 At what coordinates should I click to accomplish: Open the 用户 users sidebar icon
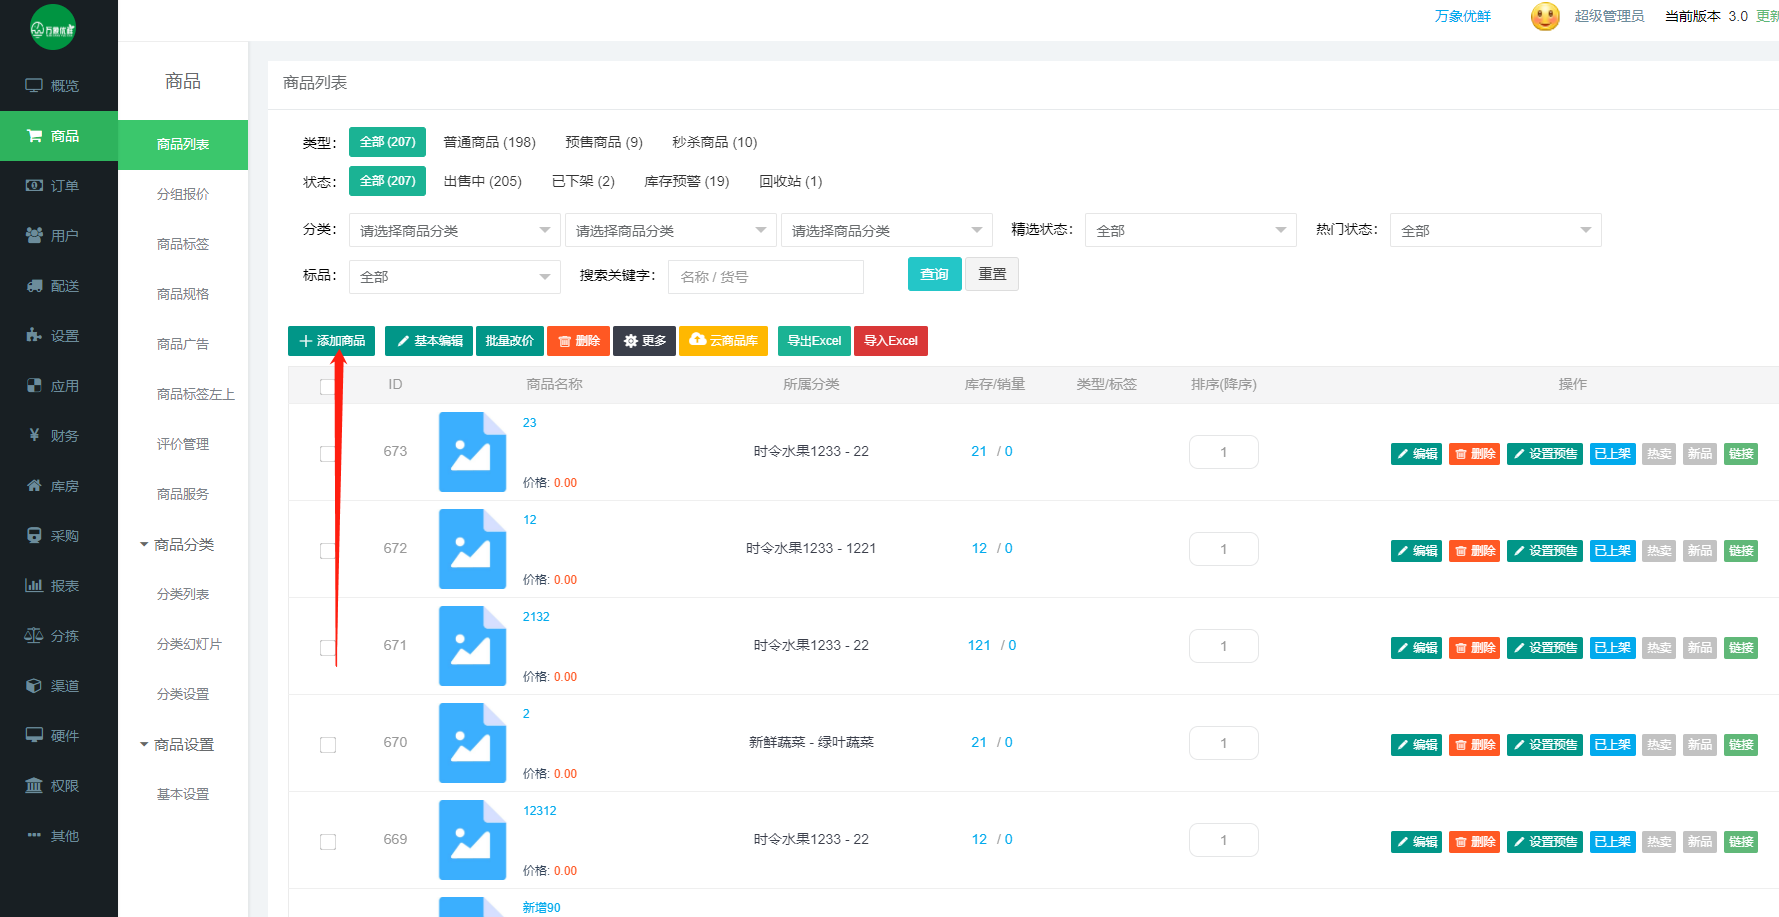34,236
